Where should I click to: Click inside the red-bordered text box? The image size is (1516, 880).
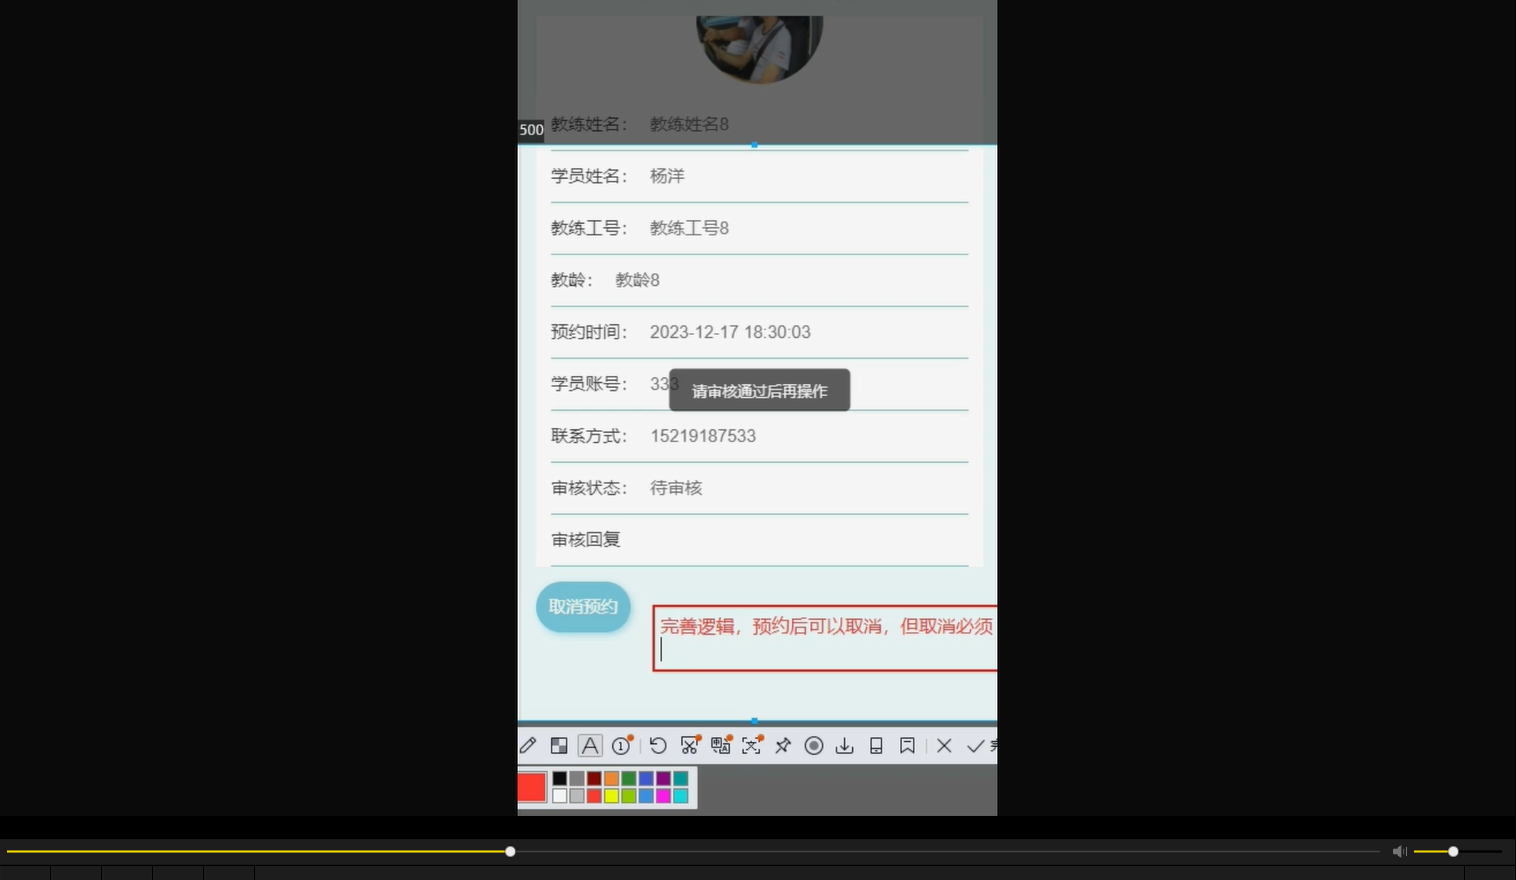tap(820, 638)
